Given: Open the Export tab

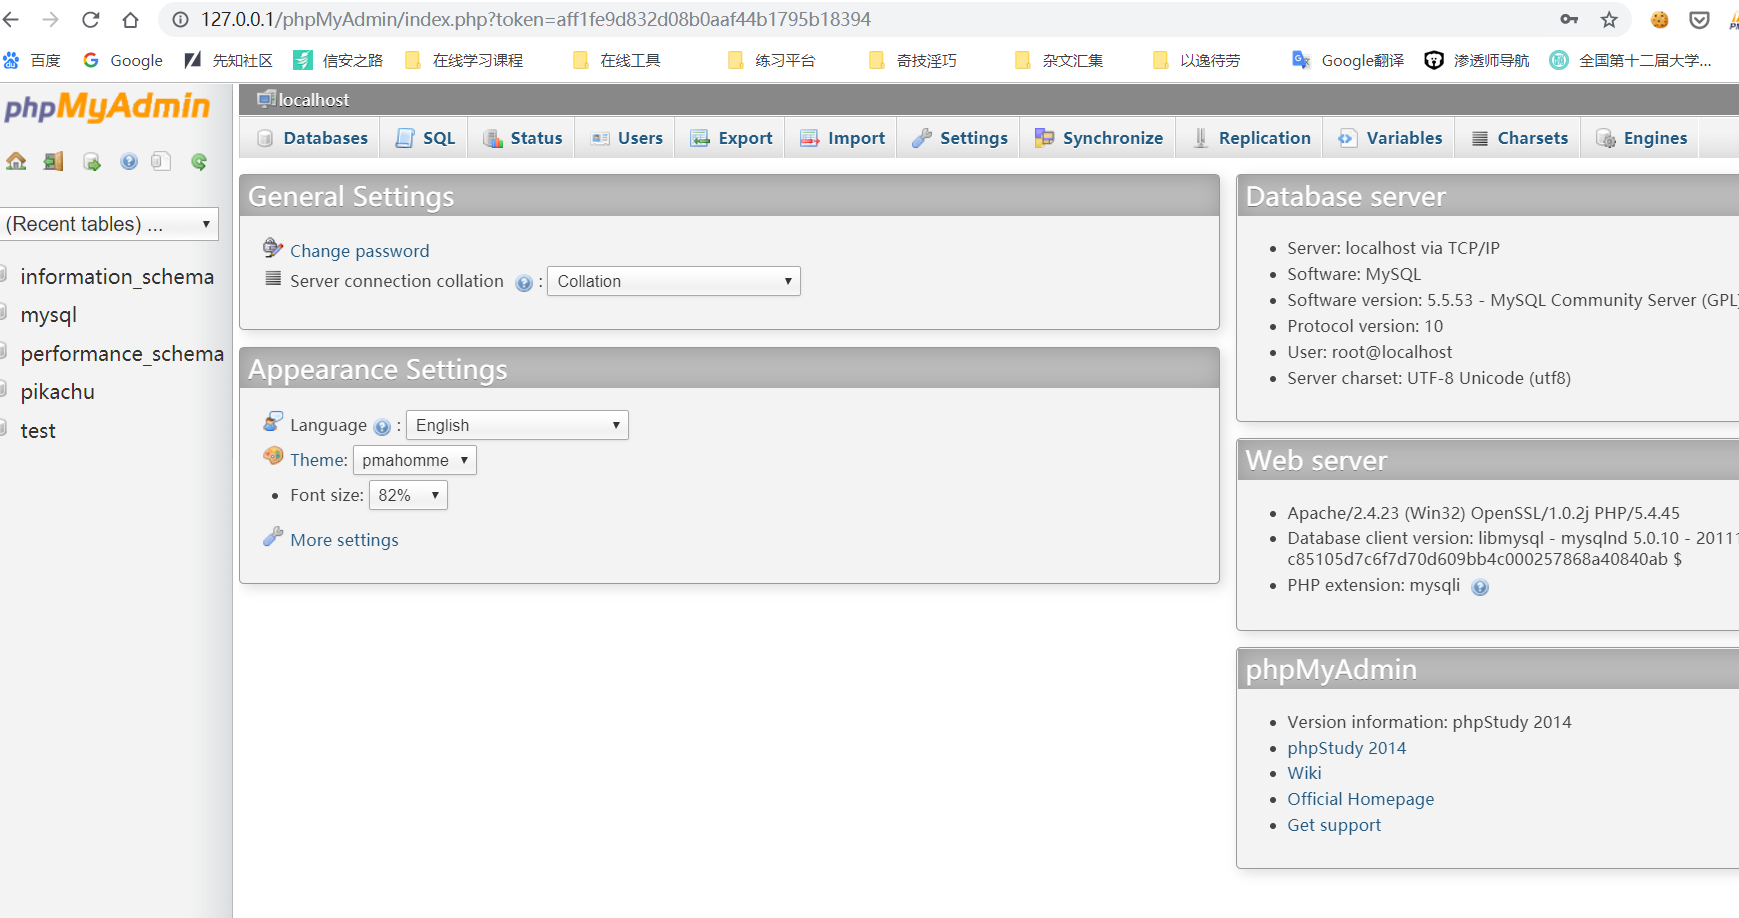Looking at the screenshot, I should tap(731, 138).
